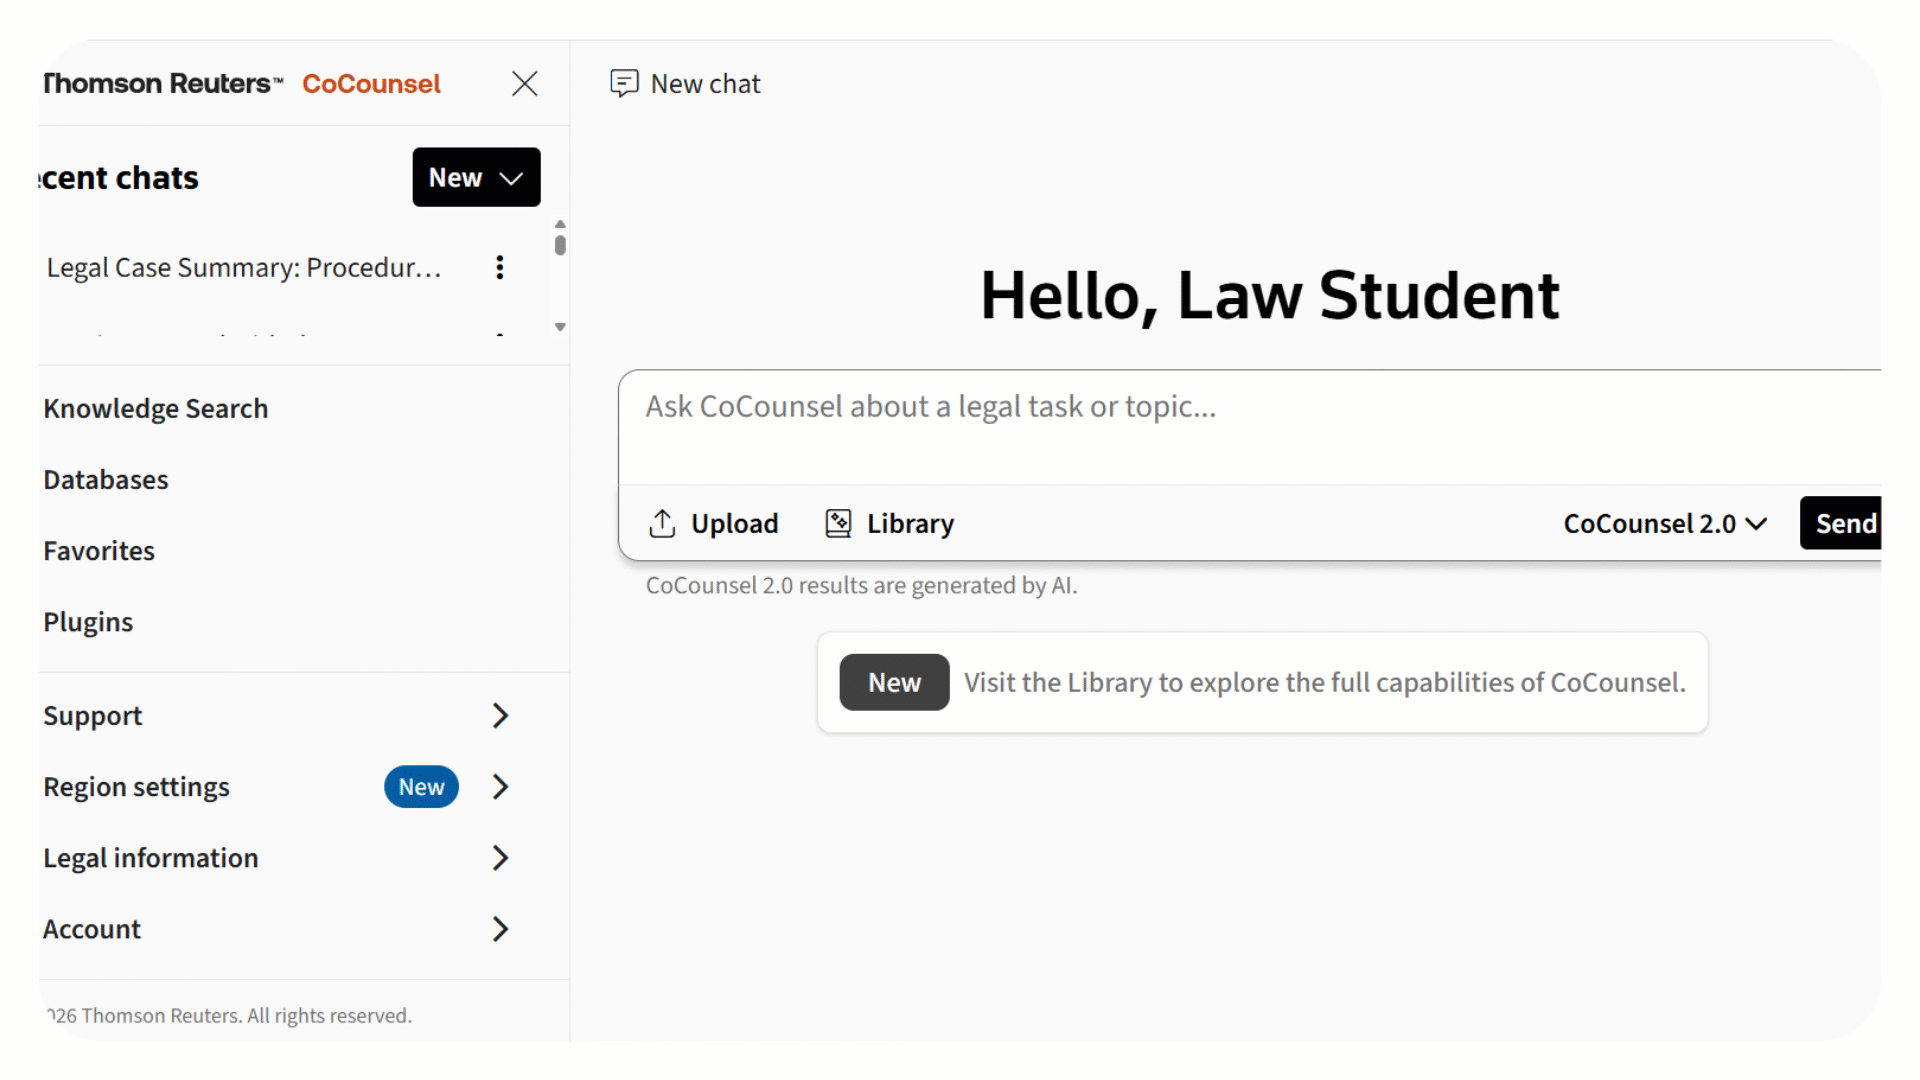Open the Library sparkle icon
Screen dimensions: 1920x1080
[x=838, y=523]
